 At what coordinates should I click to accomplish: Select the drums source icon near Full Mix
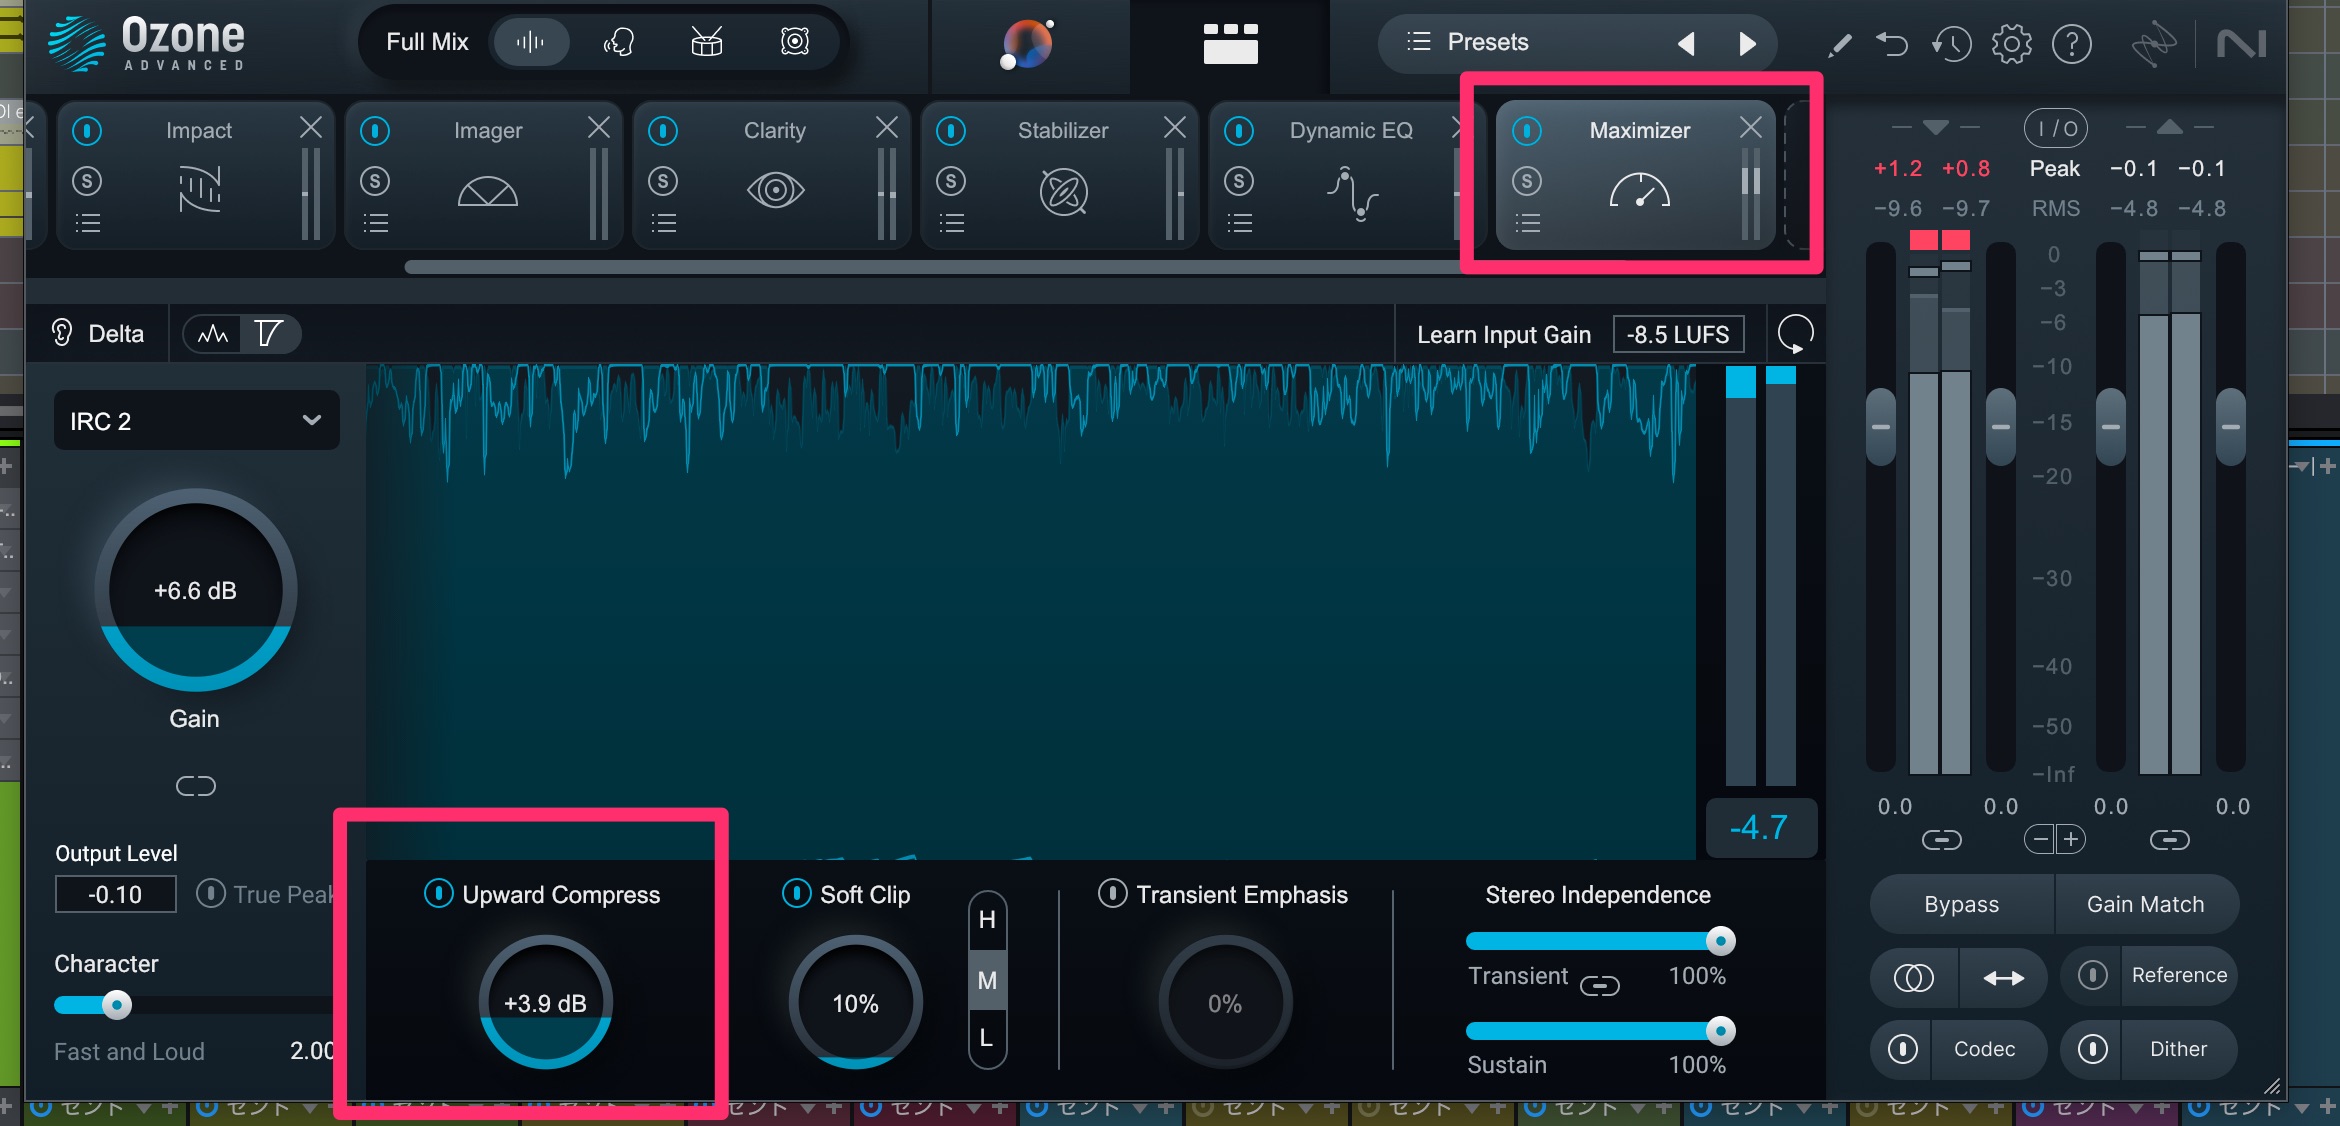pyautogui.click(x=706, y=41)
